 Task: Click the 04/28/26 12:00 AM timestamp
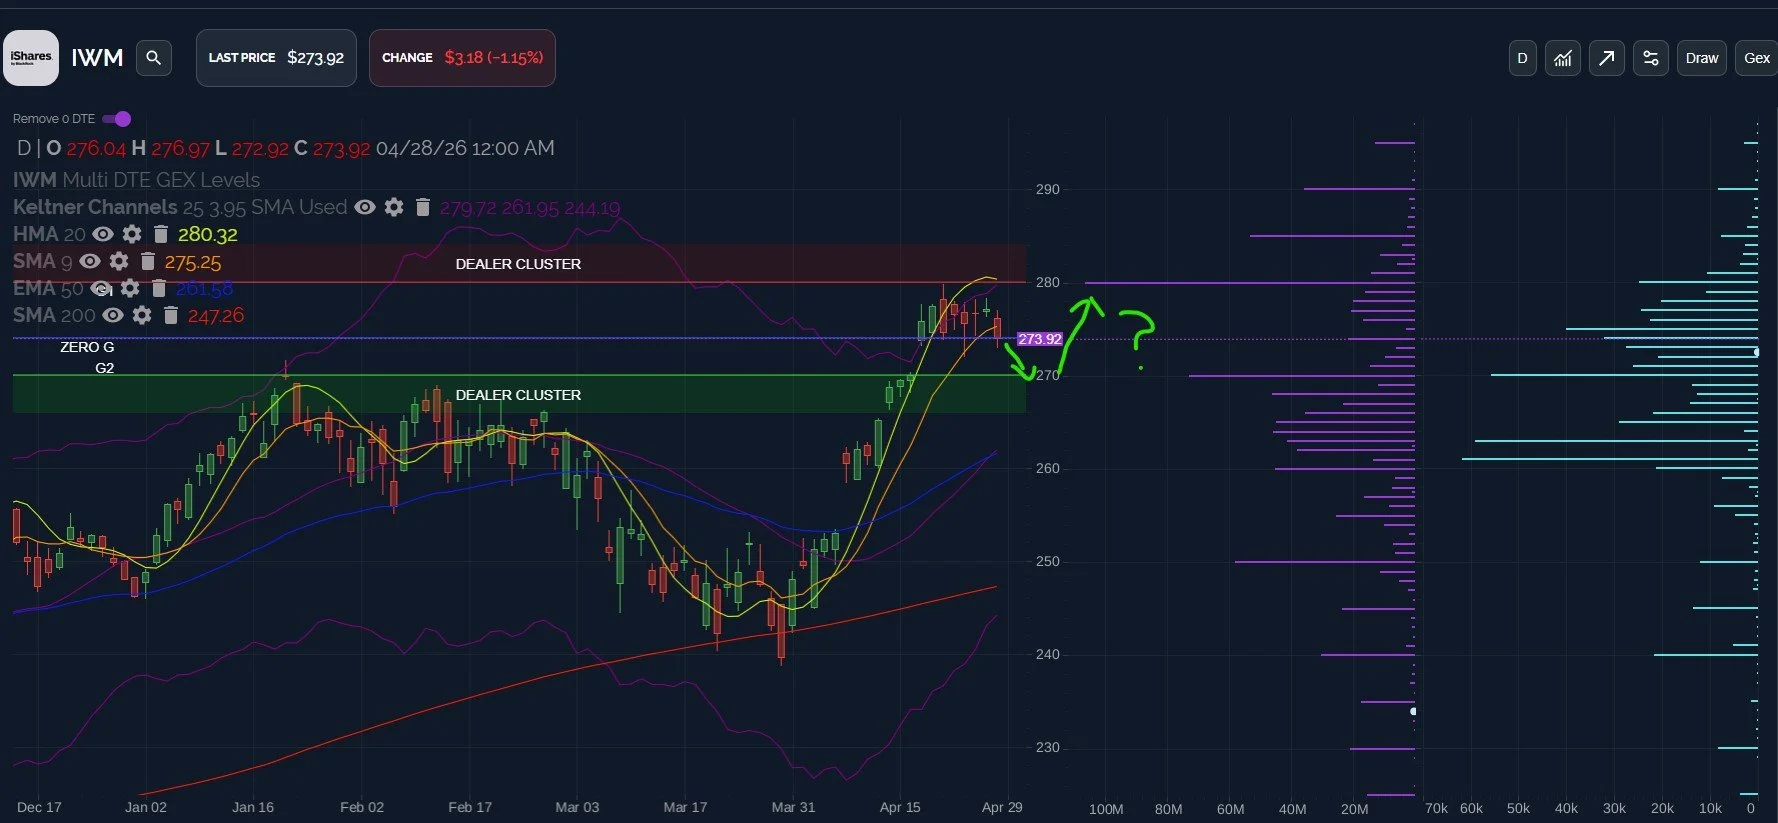465,148
